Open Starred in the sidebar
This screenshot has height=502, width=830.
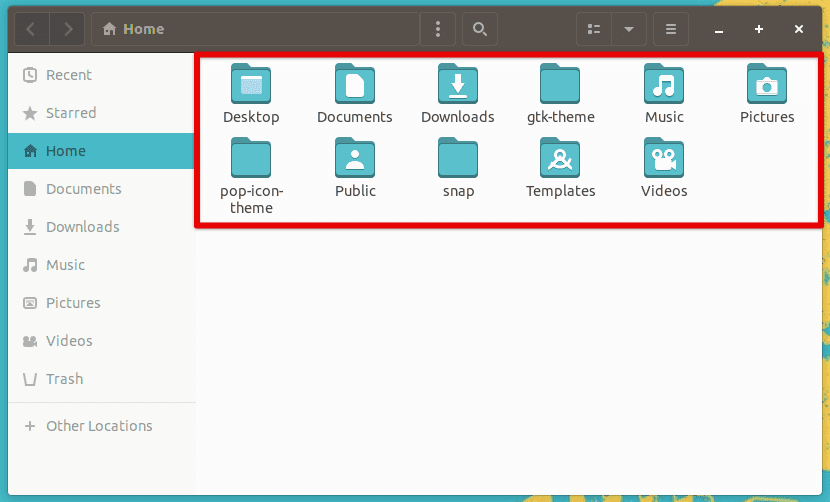pos(102,113)
